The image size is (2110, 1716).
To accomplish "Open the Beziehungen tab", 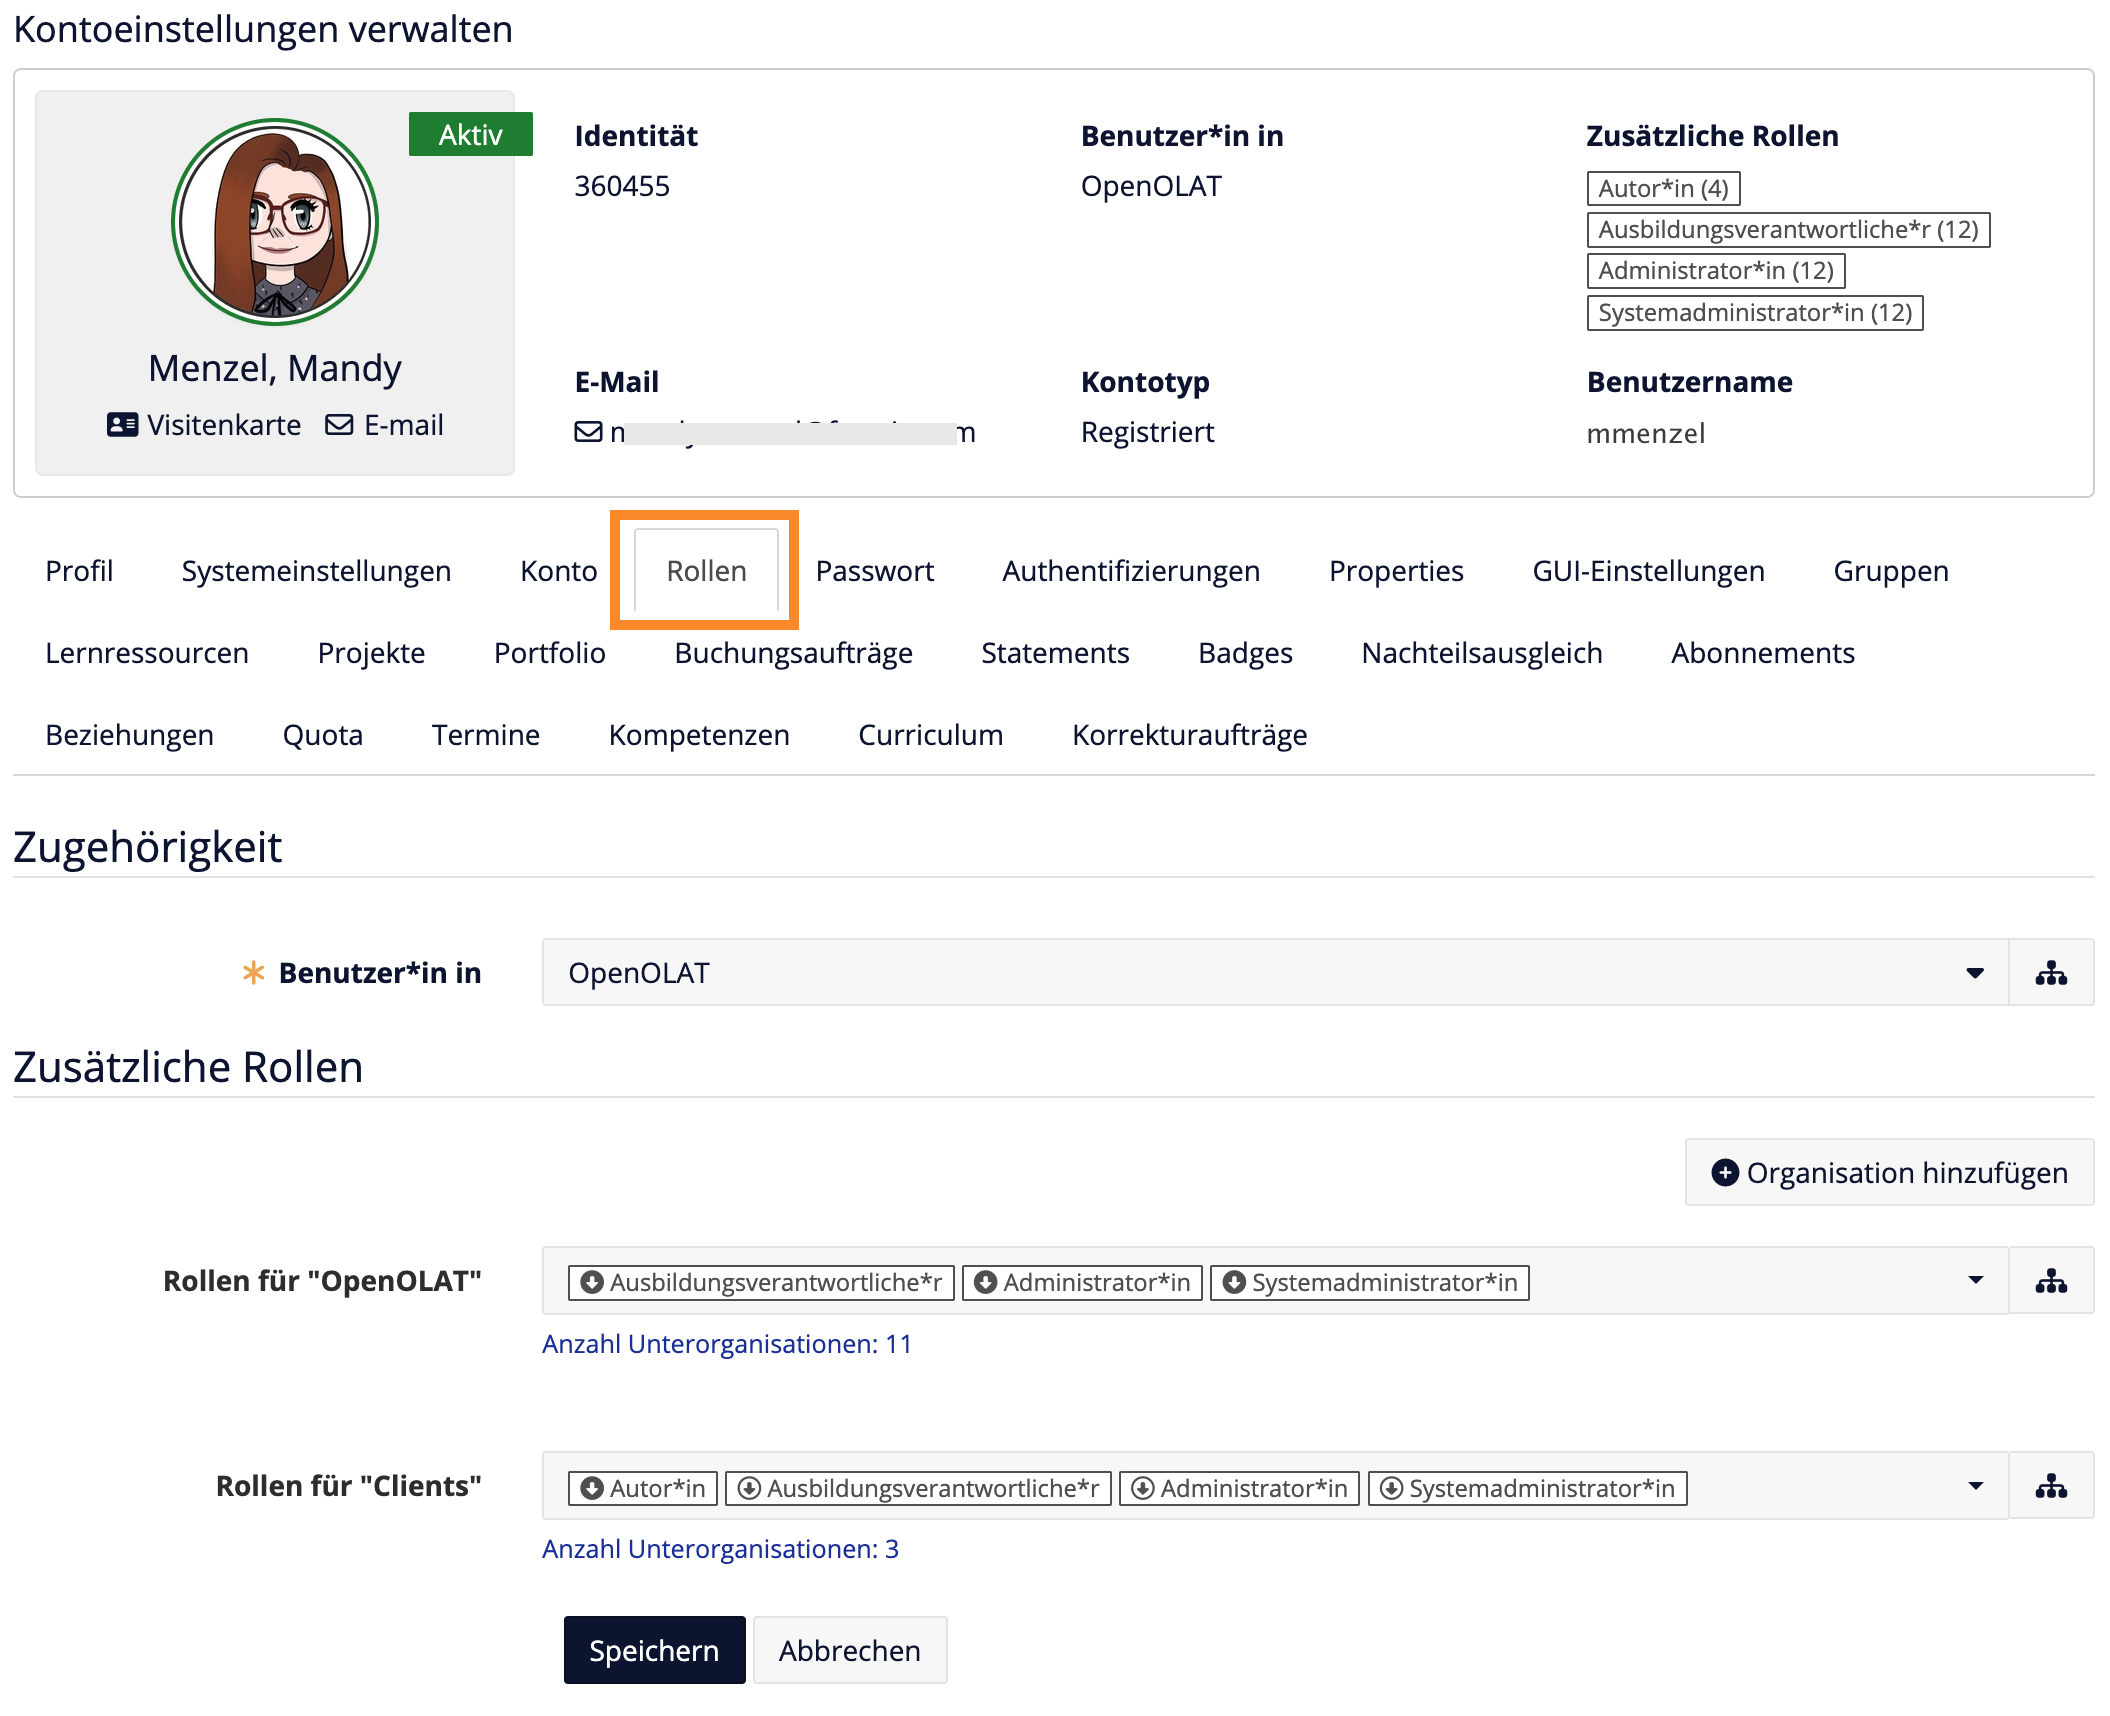I will click(x=129, y=735).
